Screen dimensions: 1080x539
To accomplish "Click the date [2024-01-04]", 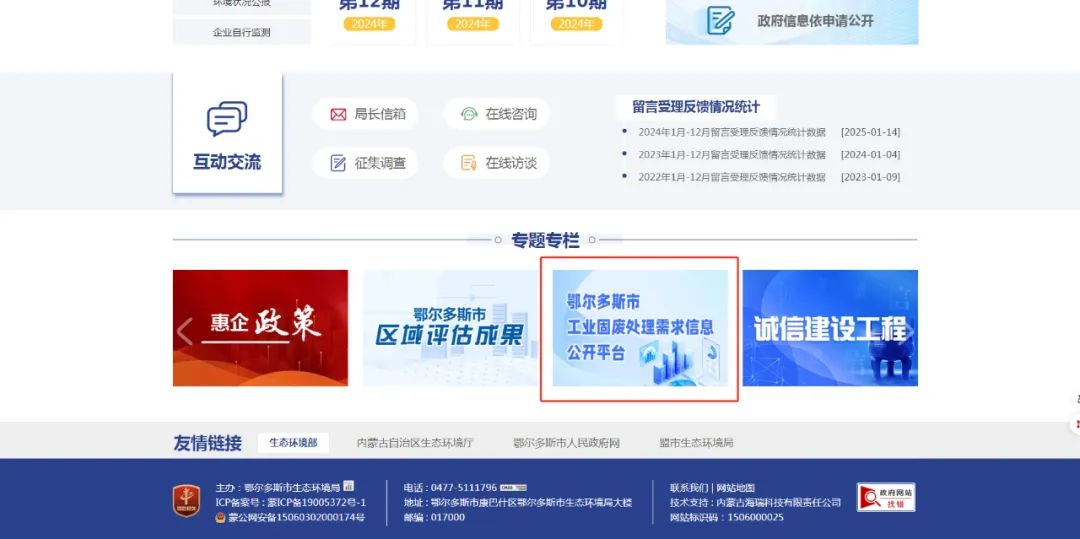I will click(x=870, y=155).
